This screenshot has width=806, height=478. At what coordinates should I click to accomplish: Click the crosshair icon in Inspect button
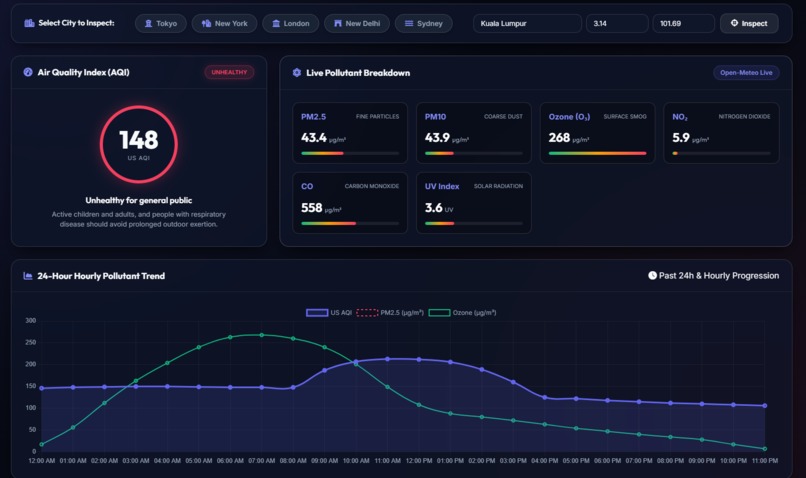735,23
